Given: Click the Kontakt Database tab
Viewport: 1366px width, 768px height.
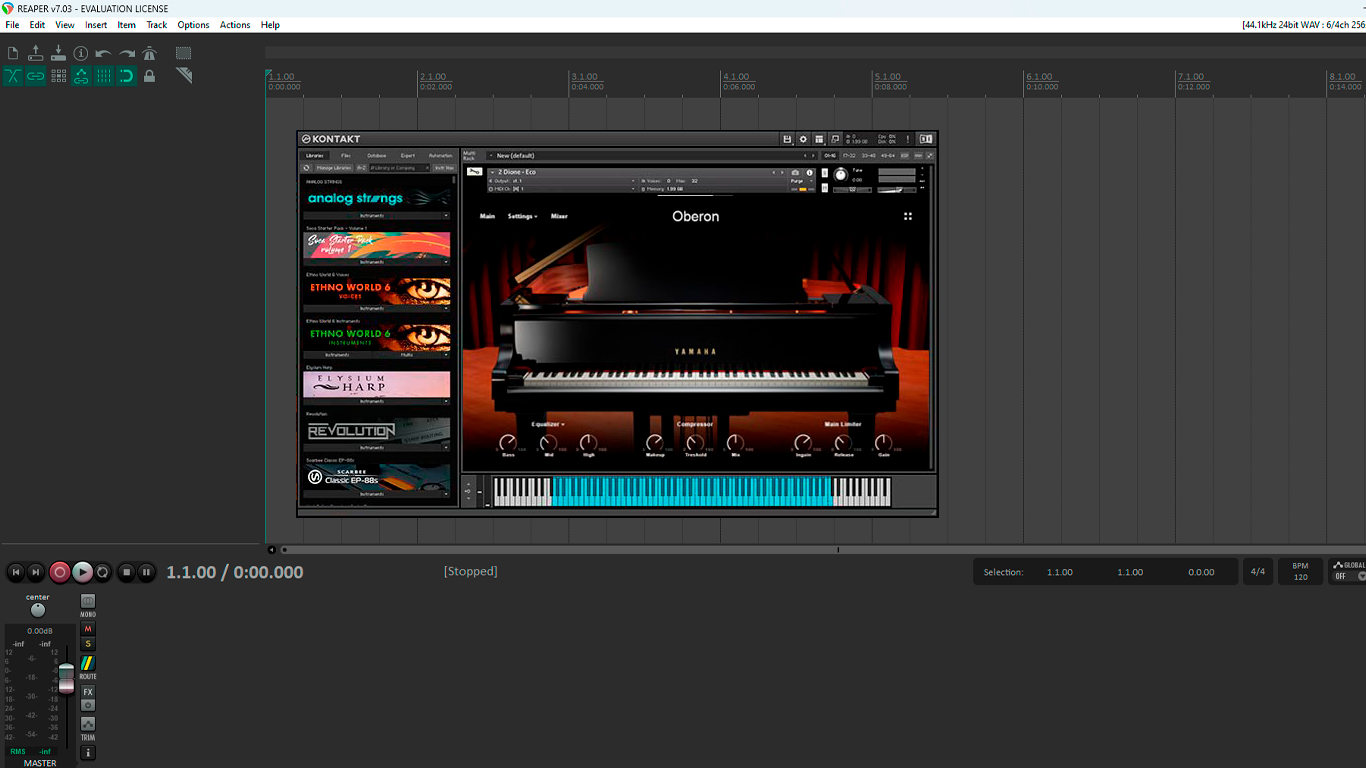Looking at the screenshot, I should (377, 155).
